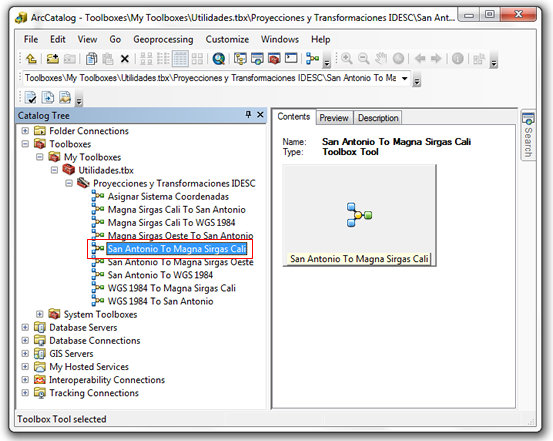Screen dimensions: 553x441
Task: Launch ArcMap from the globe toolbar icon
Action: tap(219, 59)
